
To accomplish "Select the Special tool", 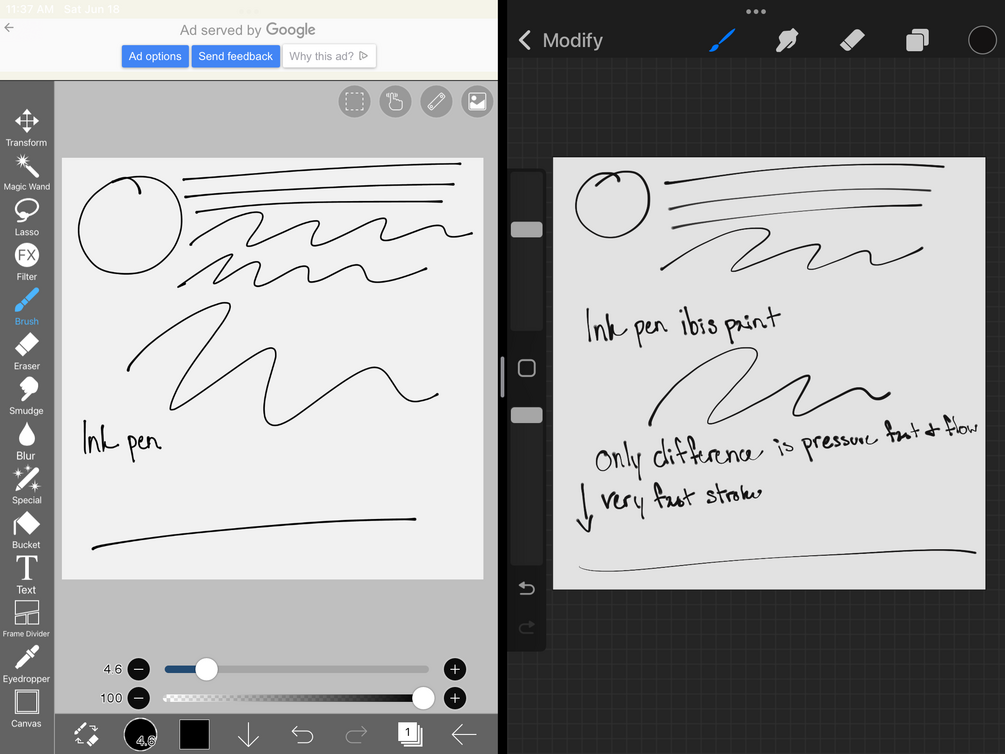I will coord(26,485).
